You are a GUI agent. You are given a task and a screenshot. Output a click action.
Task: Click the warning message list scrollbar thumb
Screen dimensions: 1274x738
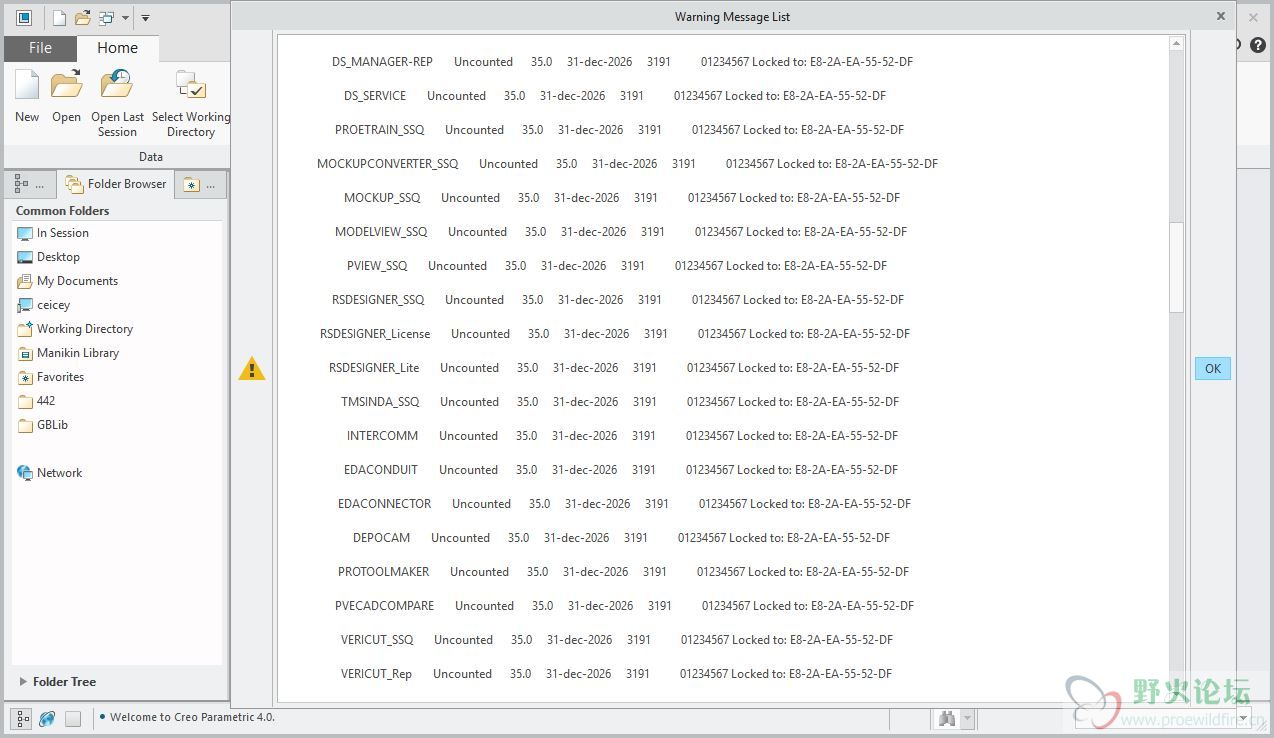(1176, 267)
